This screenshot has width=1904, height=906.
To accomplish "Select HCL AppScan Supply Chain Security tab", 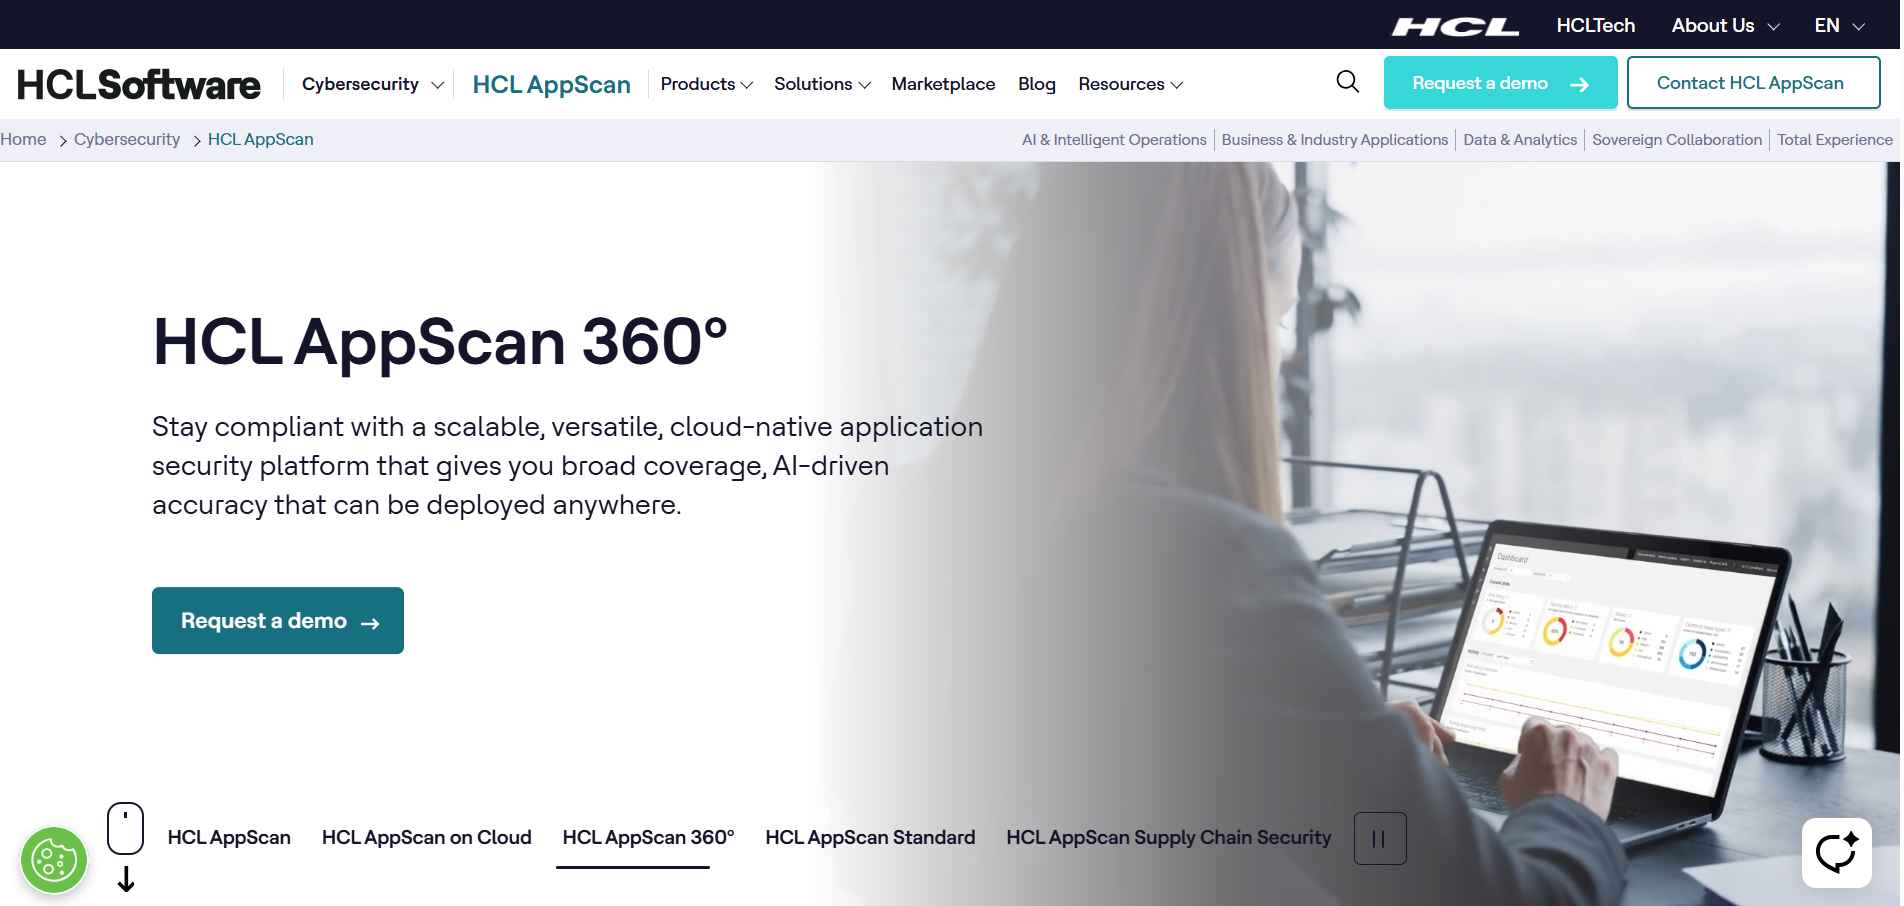I will pos(1168,837).
